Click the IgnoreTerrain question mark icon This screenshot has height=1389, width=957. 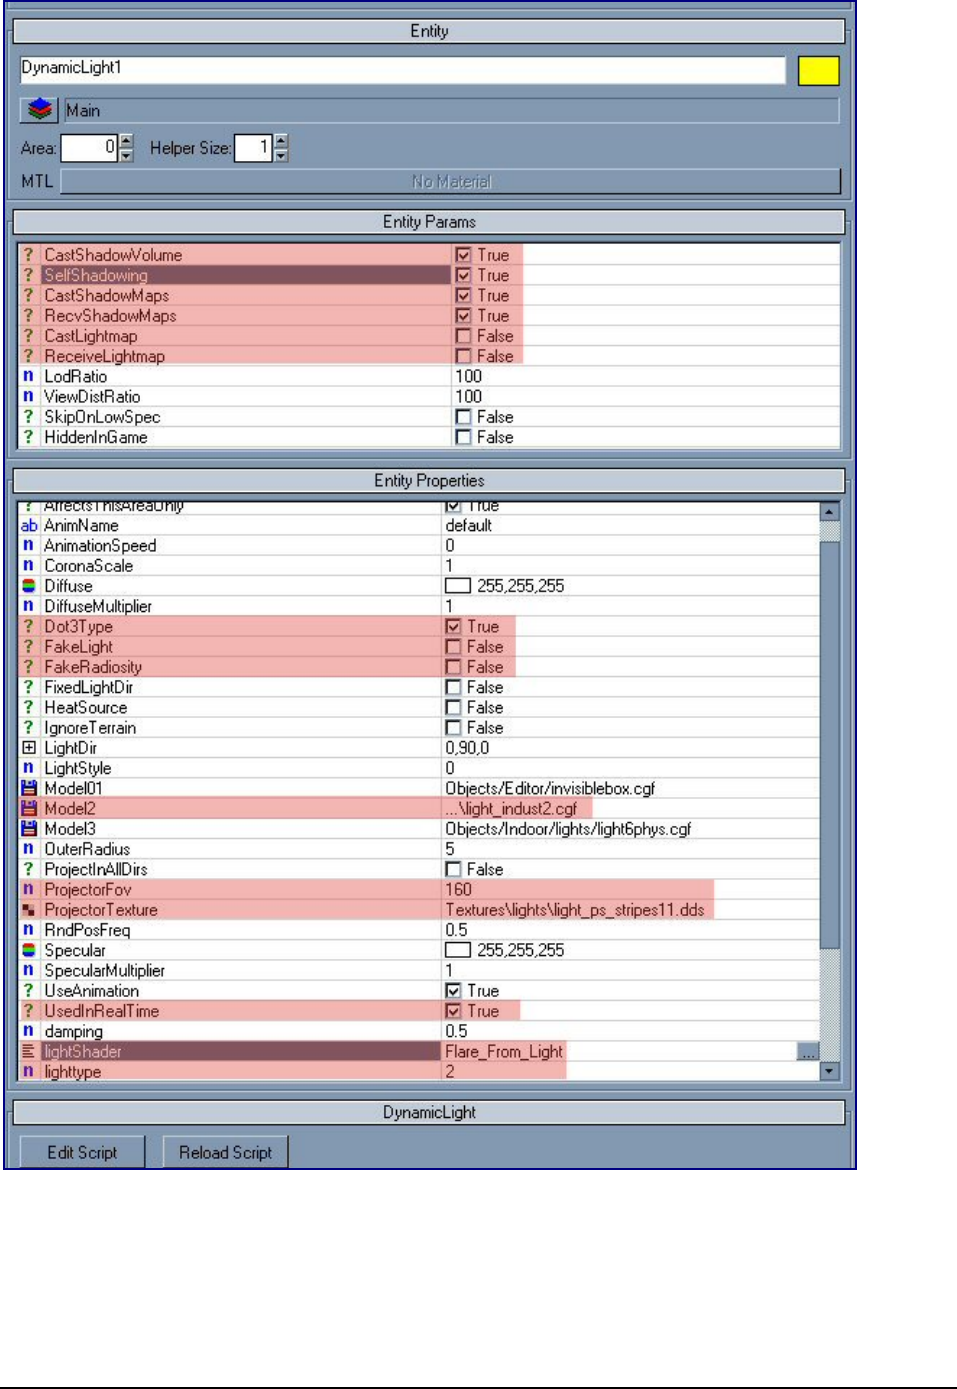click(29, 728)
